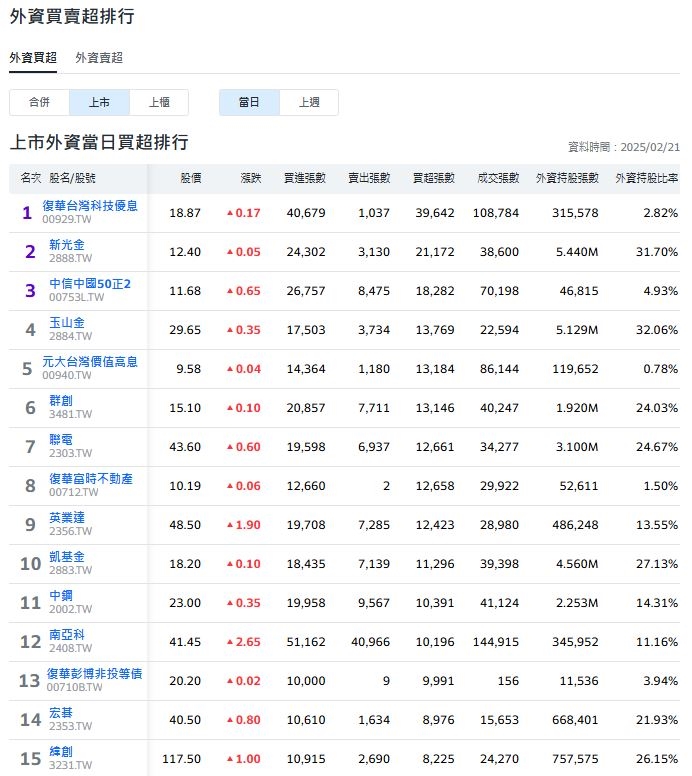Click the 外資買賣超排行 page title

click(x=72, y=16)
